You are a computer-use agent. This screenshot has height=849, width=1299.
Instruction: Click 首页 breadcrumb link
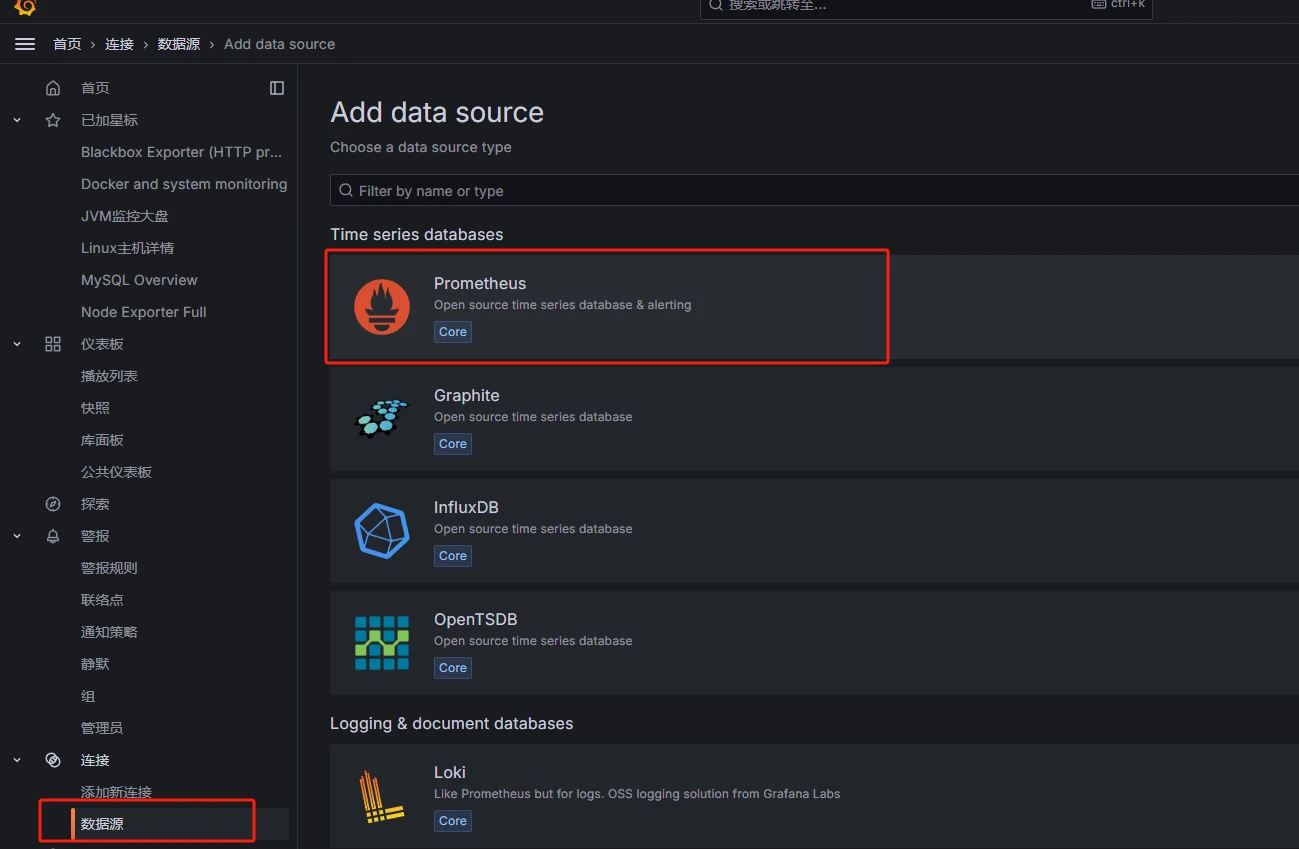point(67,44)
